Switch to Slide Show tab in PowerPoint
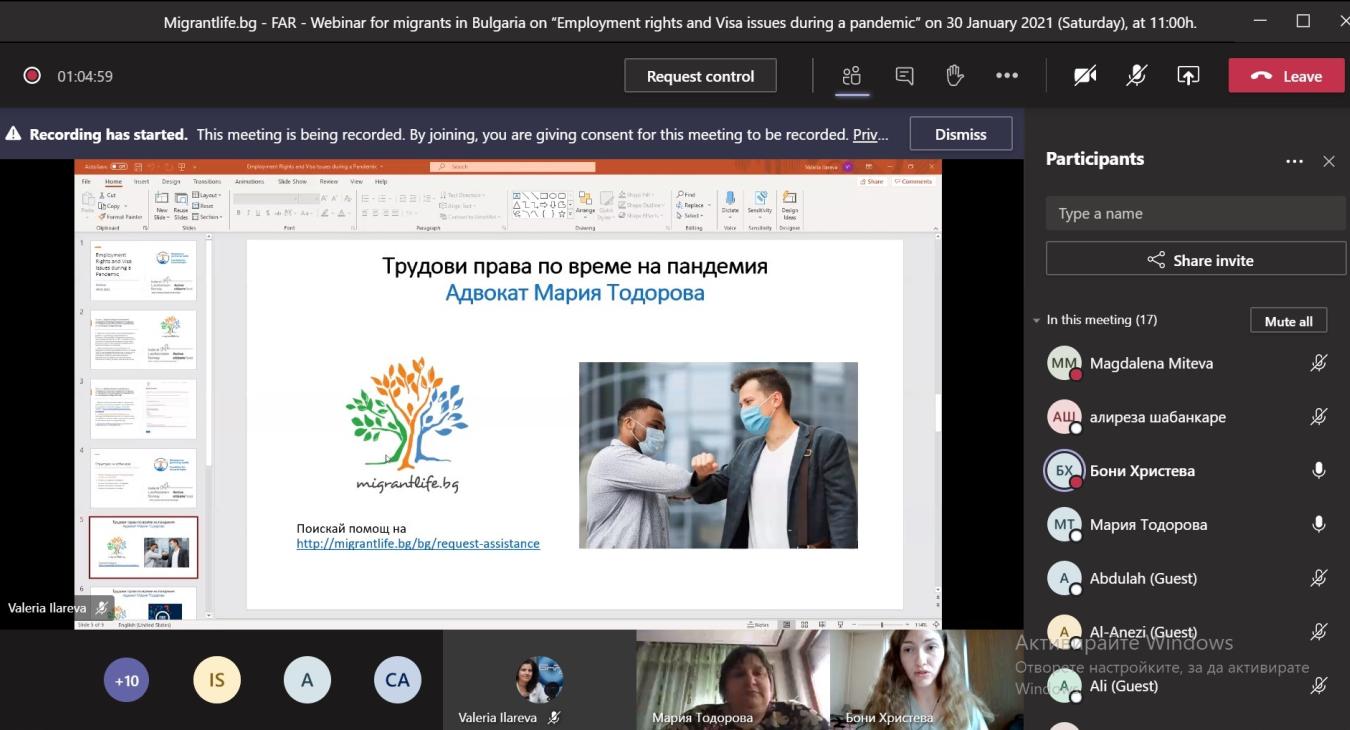The image size is (1350, 730). point(292,182)
